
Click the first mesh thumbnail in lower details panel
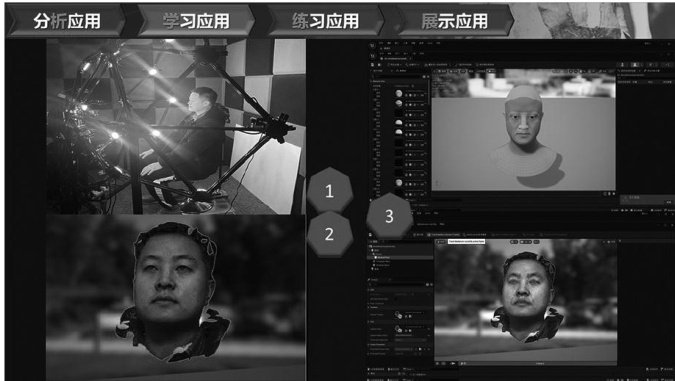coord(398,316)
